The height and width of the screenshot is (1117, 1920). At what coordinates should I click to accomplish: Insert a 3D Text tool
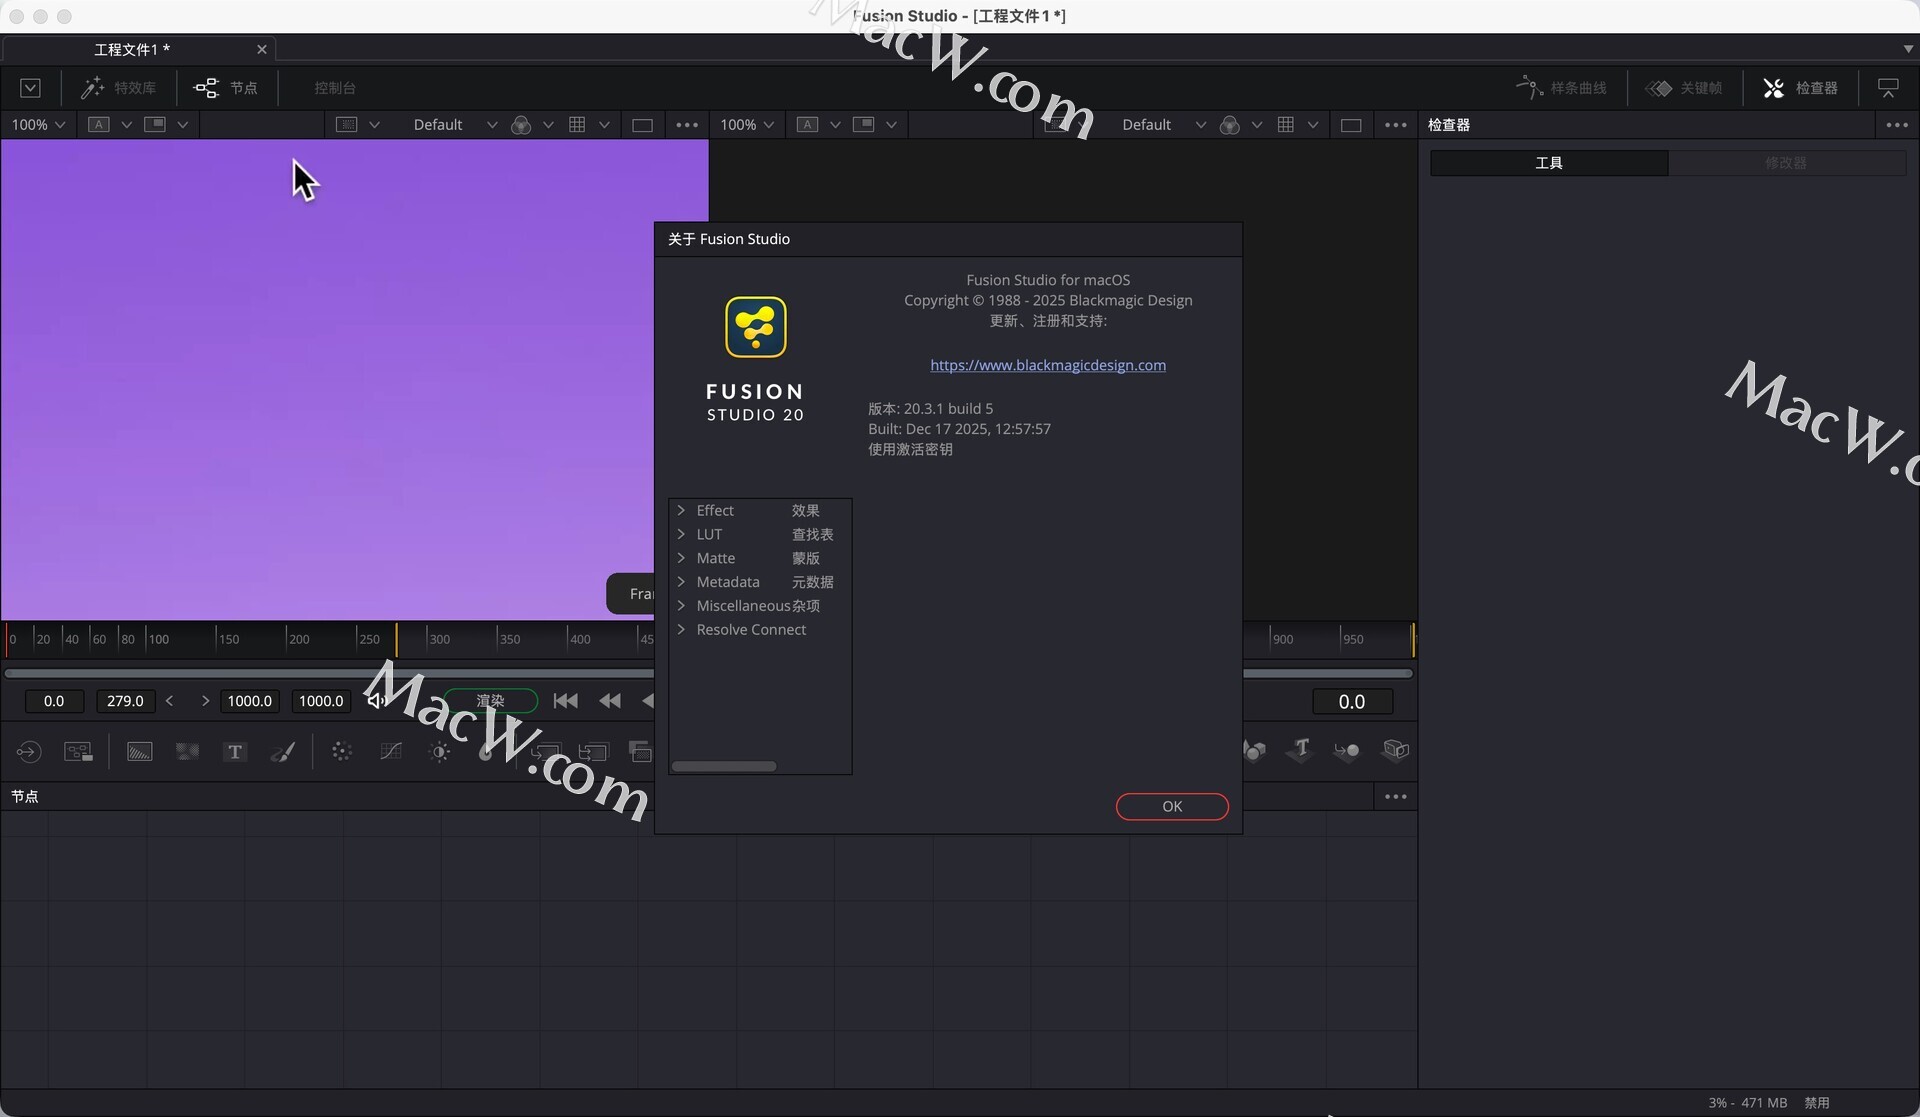pyautogui.click(x=1300, y=750)
